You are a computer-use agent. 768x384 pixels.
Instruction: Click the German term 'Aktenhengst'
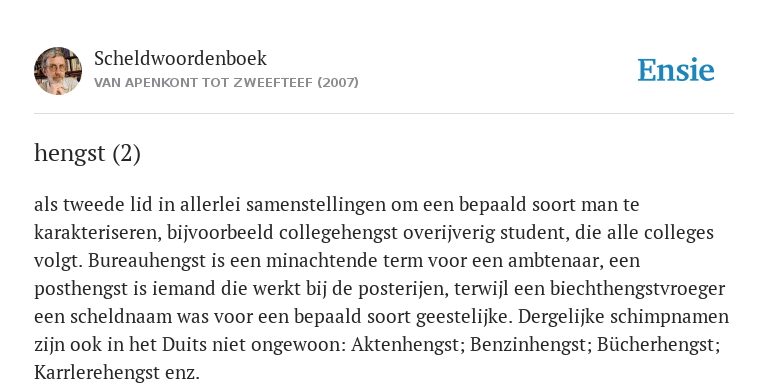point(408,345)
